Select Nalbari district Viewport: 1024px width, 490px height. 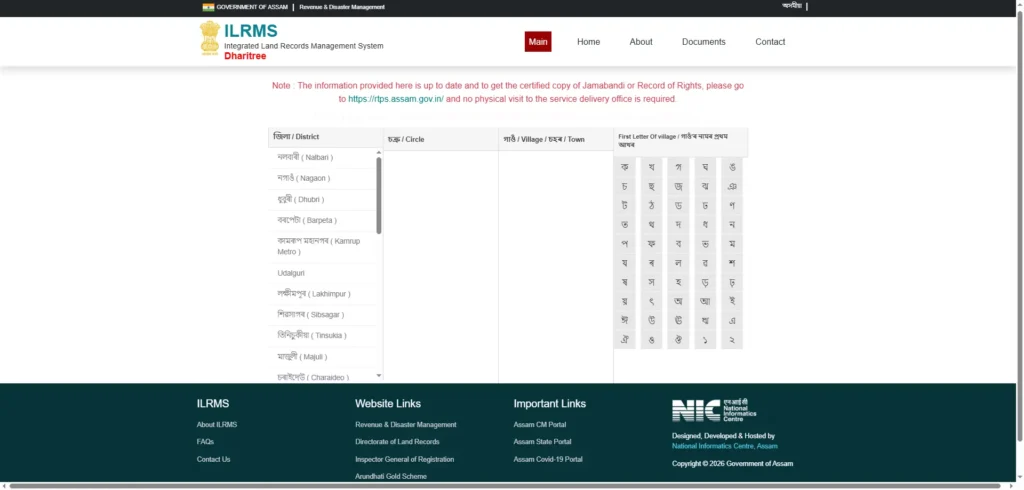(323, 157)
